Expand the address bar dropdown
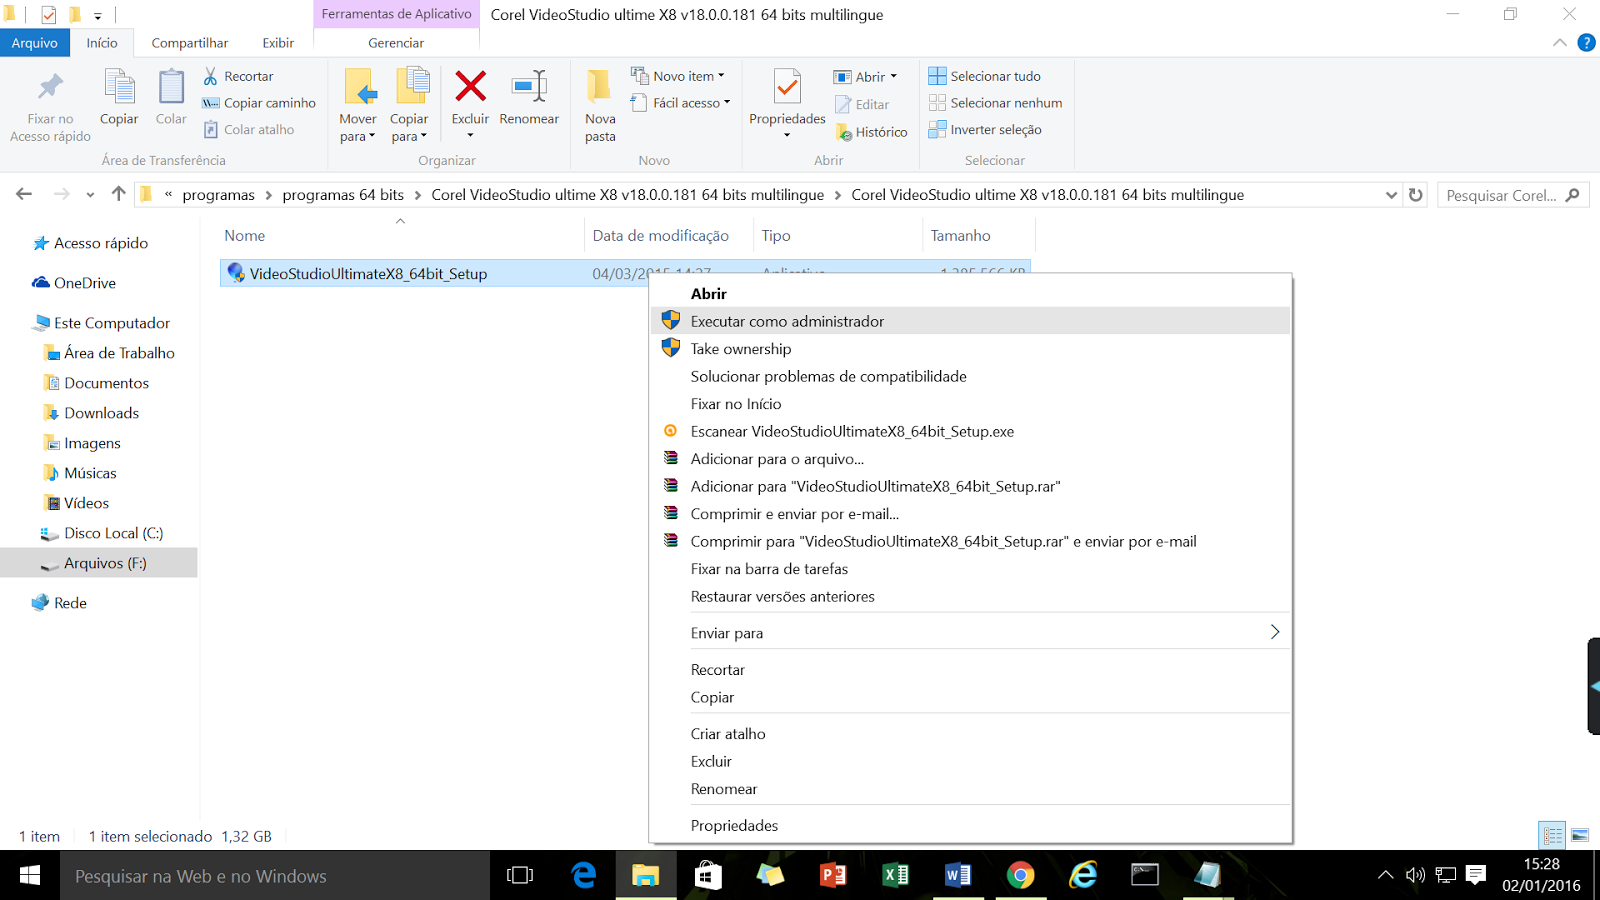Screen dimensions: 1600x900 [1392, 194]
